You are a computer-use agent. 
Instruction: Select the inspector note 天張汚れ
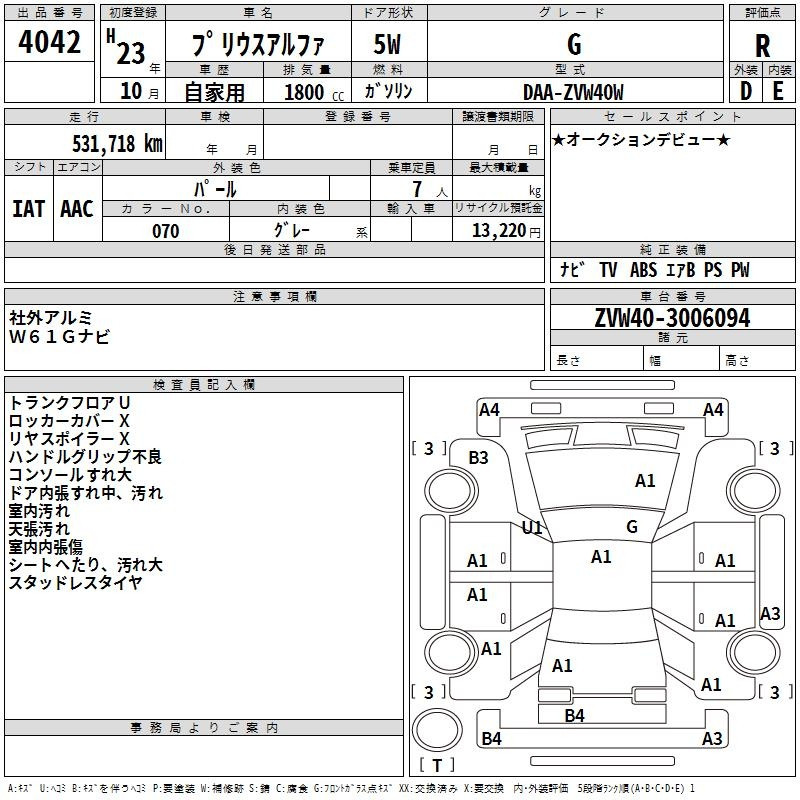(x=39, y=529)
